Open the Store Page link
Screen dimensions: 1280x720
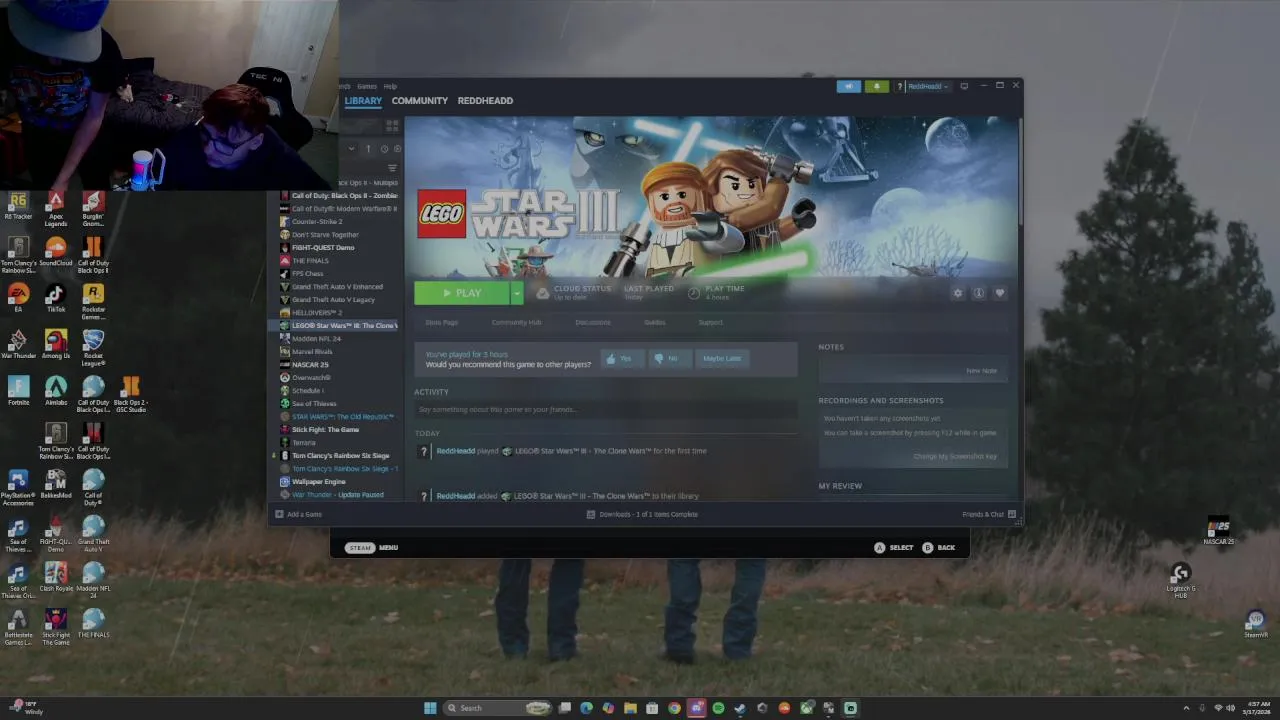click(x=441, y=322)
